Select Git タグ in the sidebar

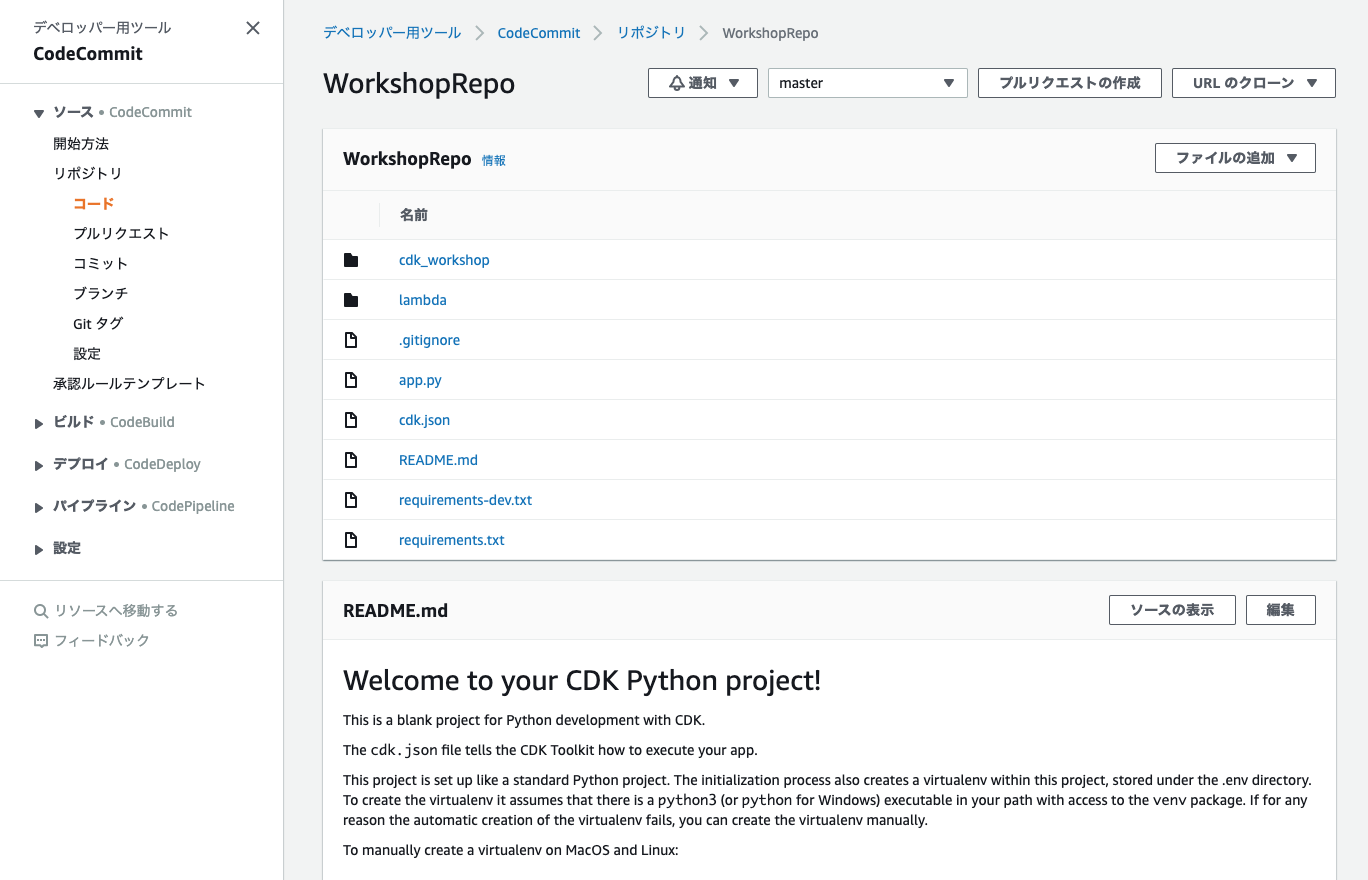coord(98,324)
